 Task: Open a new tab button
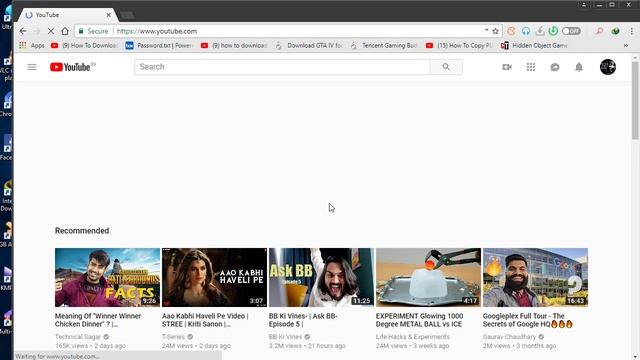pyautogui.click(x=127, y=16)
